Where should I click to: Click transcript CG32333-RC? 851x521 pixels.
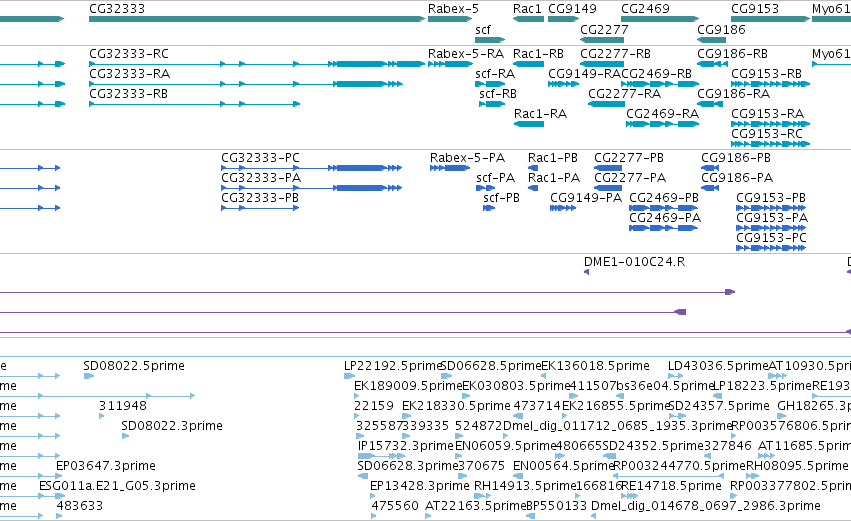click(x=129, y=54)
